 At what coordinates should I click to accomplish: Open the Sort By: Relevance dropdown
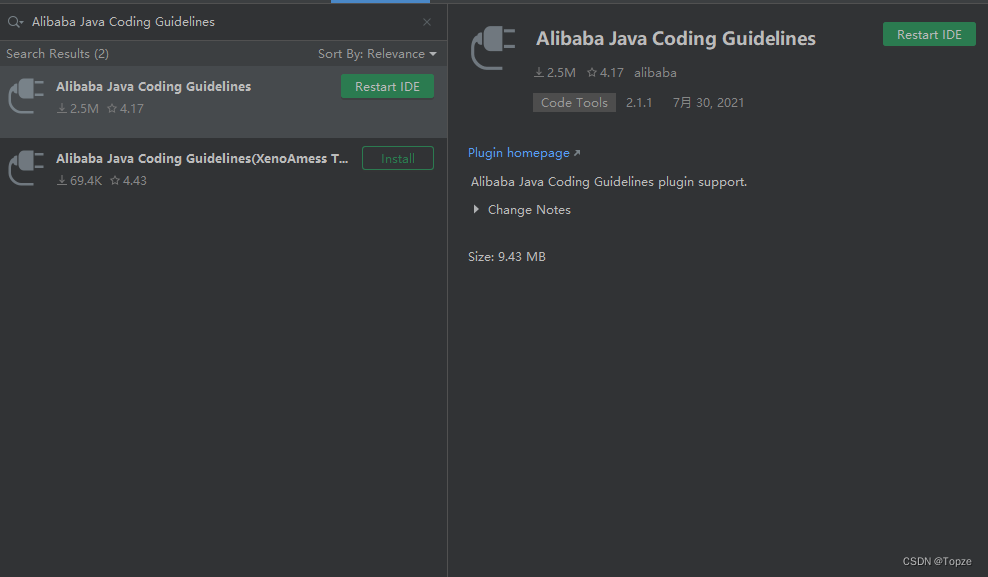click(377, 54)
